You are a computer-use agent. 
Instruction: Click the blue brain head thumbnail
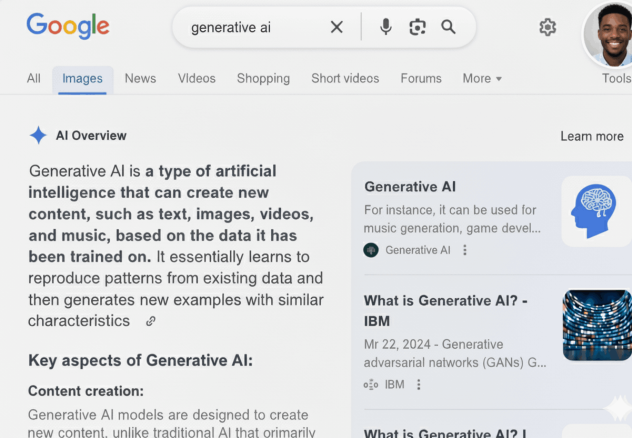coord(597,211)
